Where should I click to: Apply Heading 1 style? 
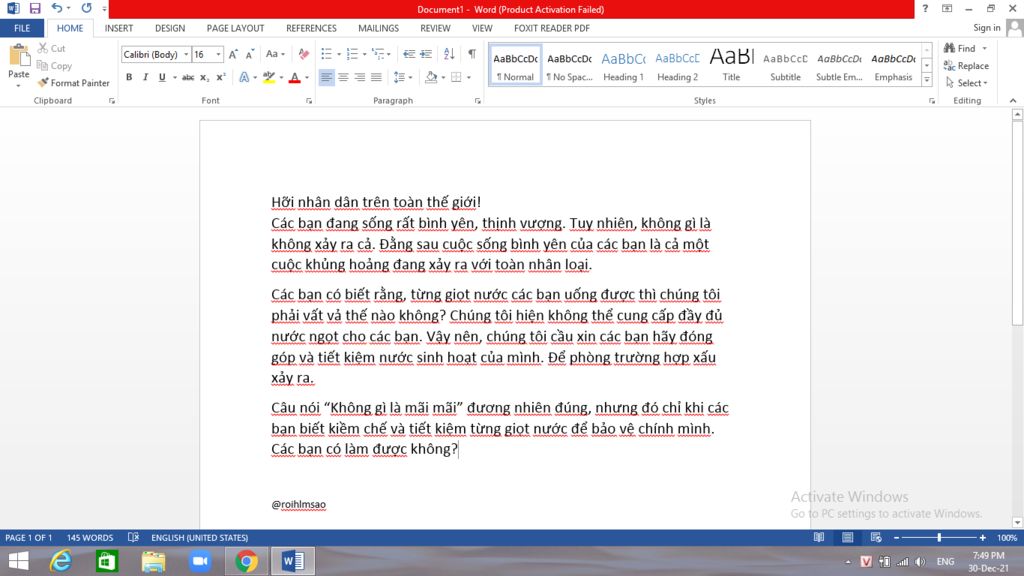[x=623, y=65]
